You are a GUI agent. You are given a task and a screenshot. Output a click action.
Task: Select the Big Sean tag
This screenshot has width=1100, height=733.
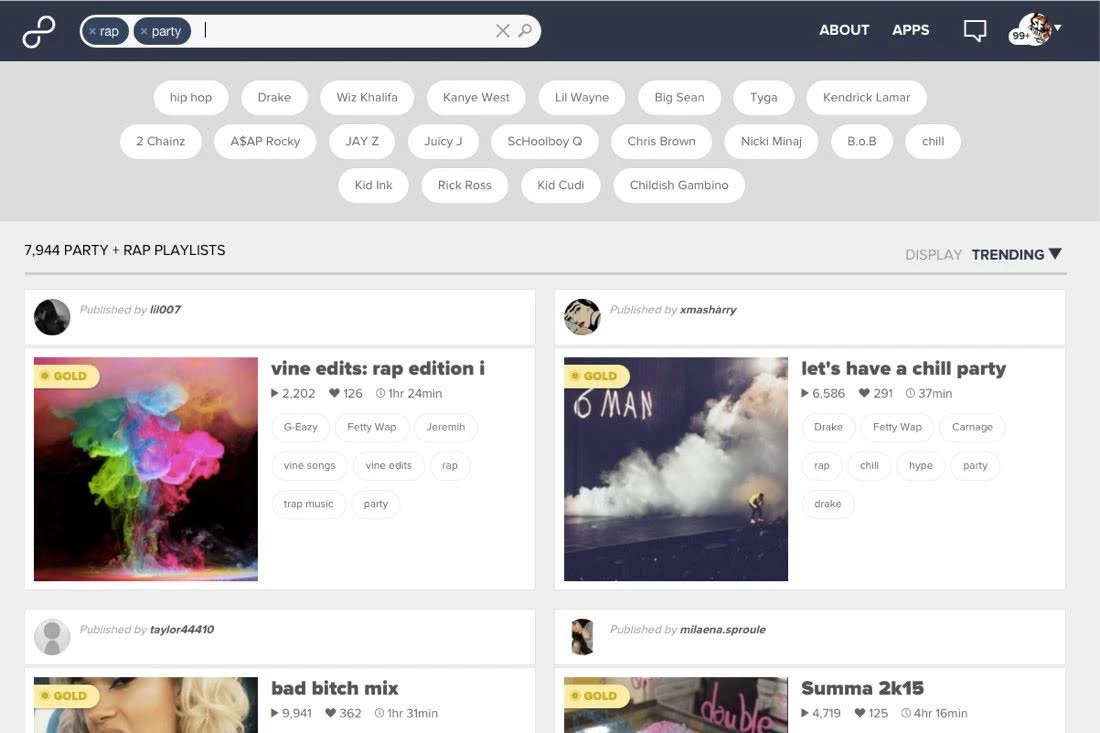[x=680, y=97]
